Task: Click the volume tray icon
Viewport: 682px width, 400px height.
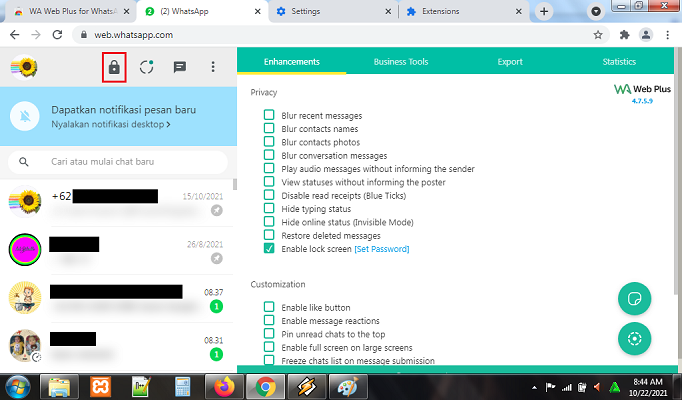Action: [598, 387]
